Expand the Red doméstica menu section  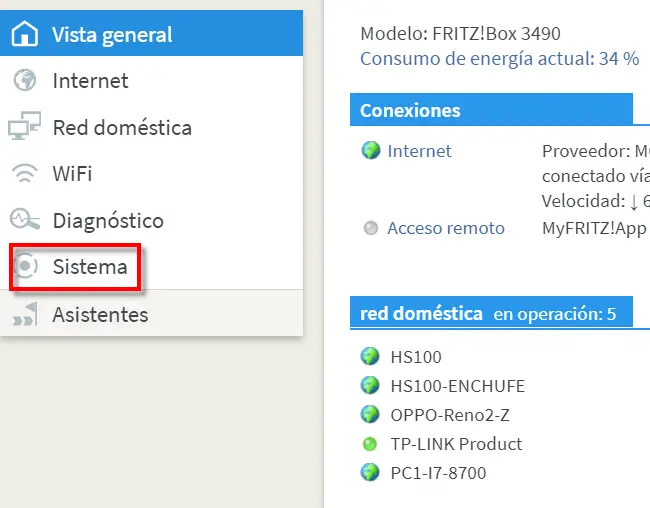tap(122, 127)
